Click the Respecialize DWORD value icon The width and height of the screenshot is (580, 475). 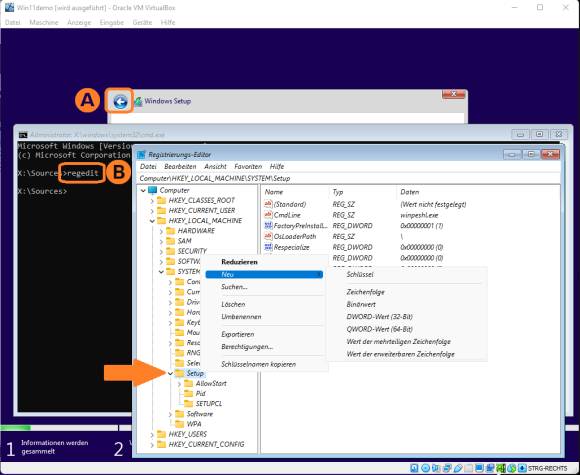click(x=268, y=247)
